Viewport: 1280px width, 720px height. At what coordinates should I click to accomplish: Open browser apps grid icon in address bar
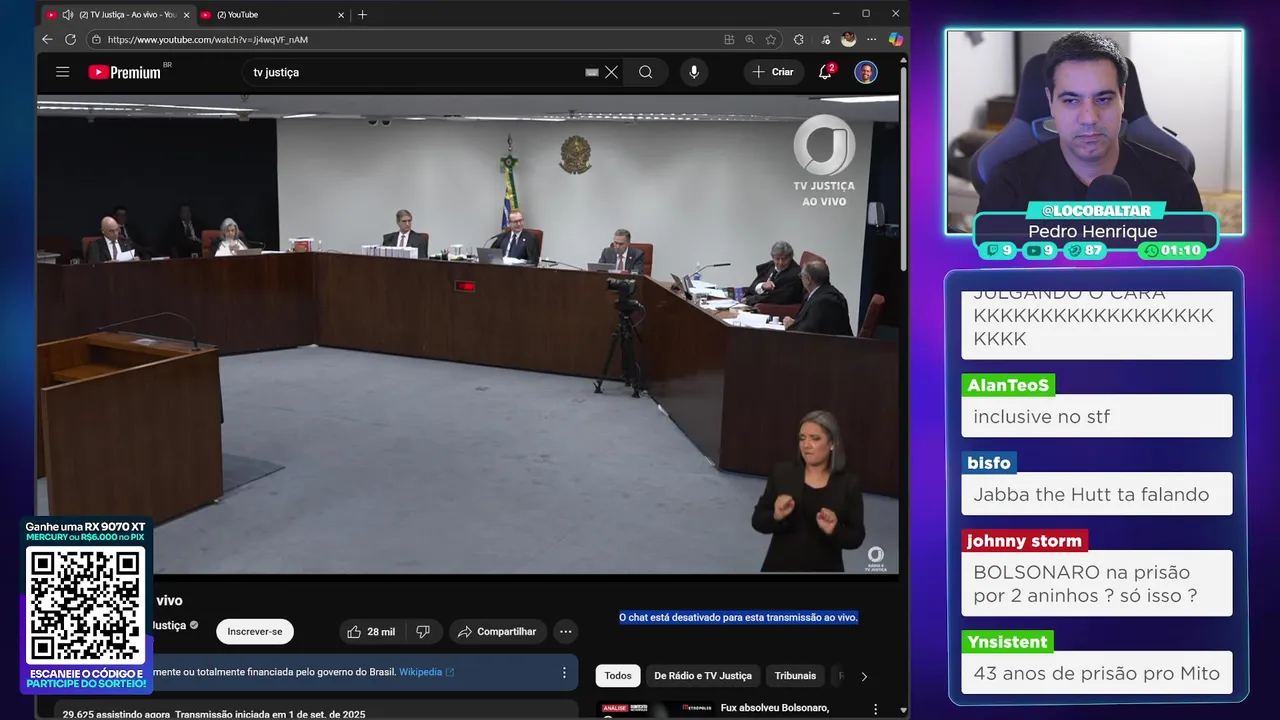coord(729,40)
